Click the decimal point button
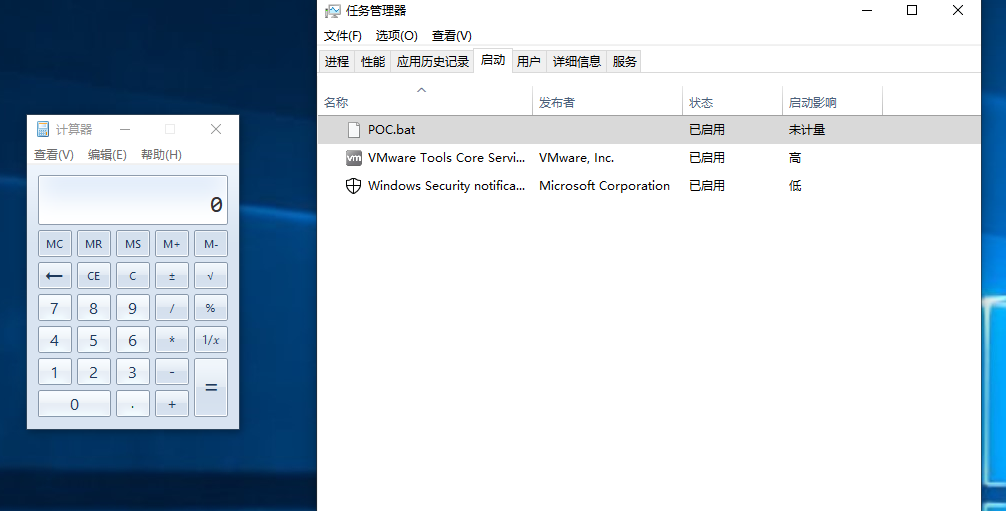 pos(133,404)
